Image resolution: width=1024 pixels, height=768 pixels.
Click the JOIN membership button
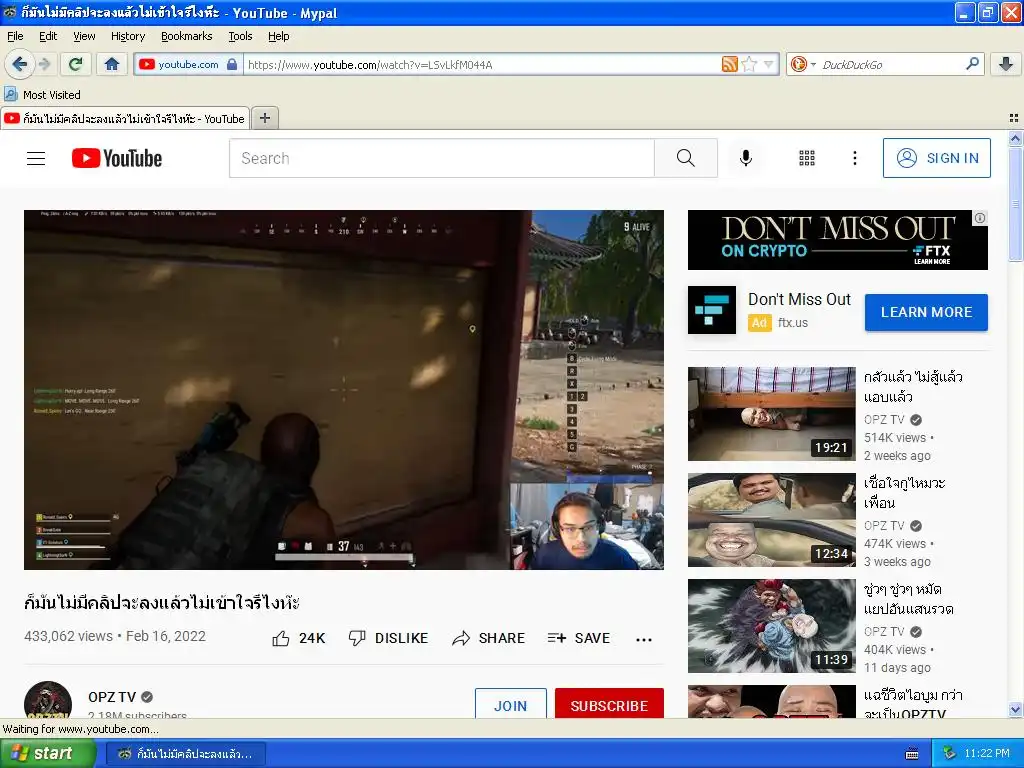pyautogui.click(x=511, y=704)
